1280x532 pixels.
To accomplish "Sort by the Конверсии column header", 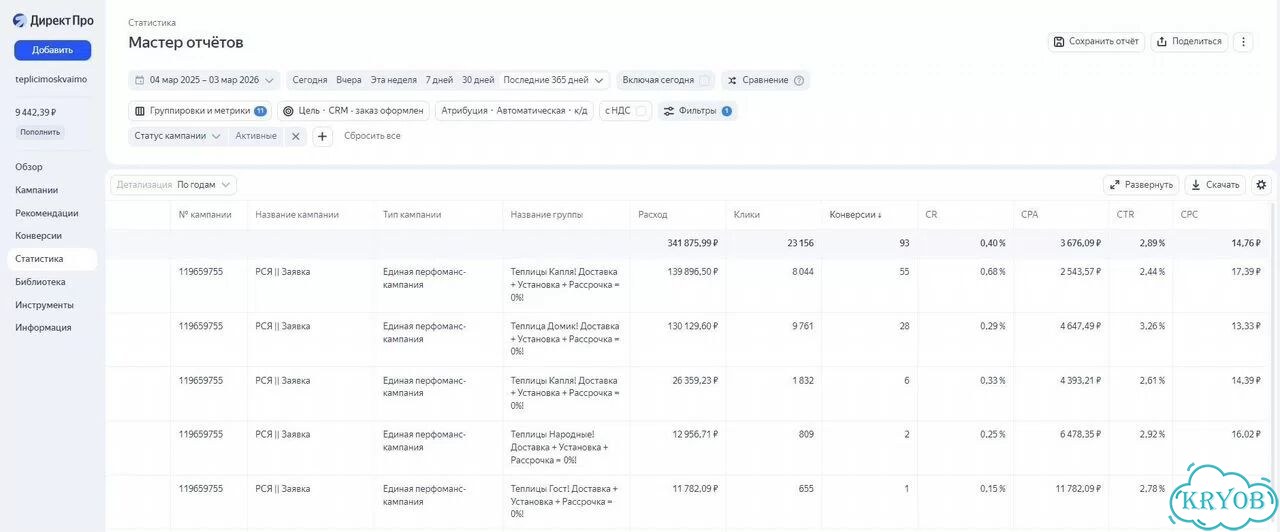I will click(x=854, y=215).
